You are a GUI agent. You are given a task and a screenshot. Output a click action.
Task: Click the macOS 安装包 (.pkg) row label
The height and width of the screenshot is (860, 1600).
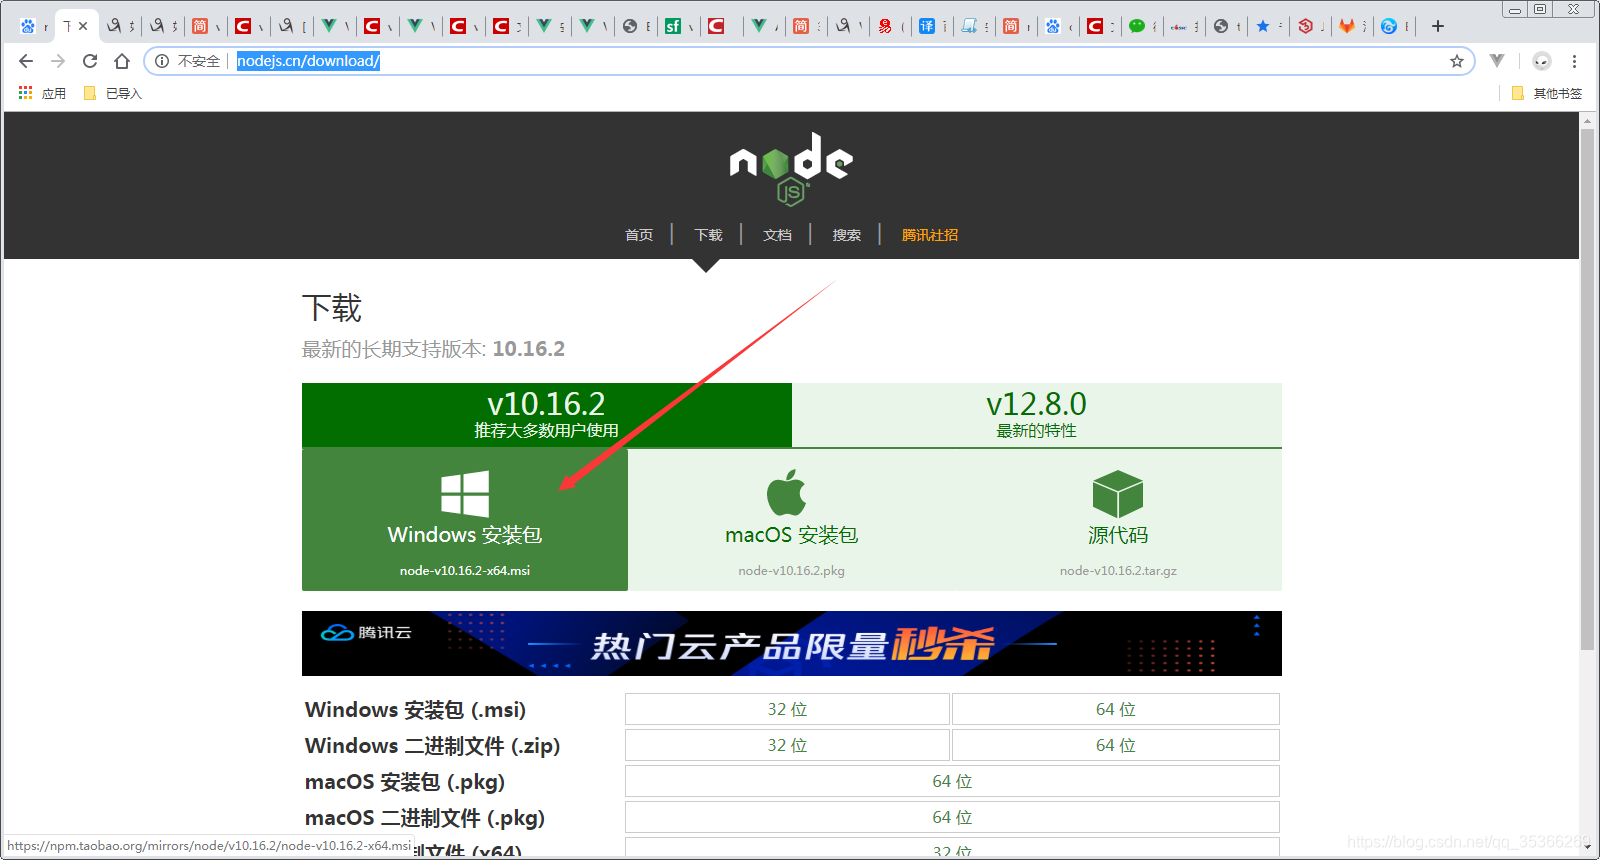point(405,782)
